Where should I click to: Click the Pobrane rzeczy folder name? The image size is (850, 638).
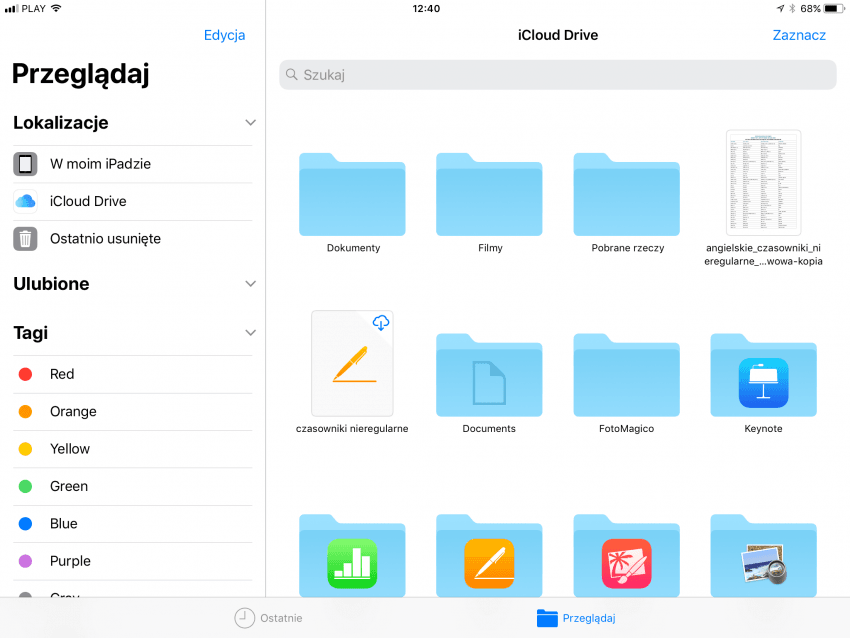click(628, 248)
